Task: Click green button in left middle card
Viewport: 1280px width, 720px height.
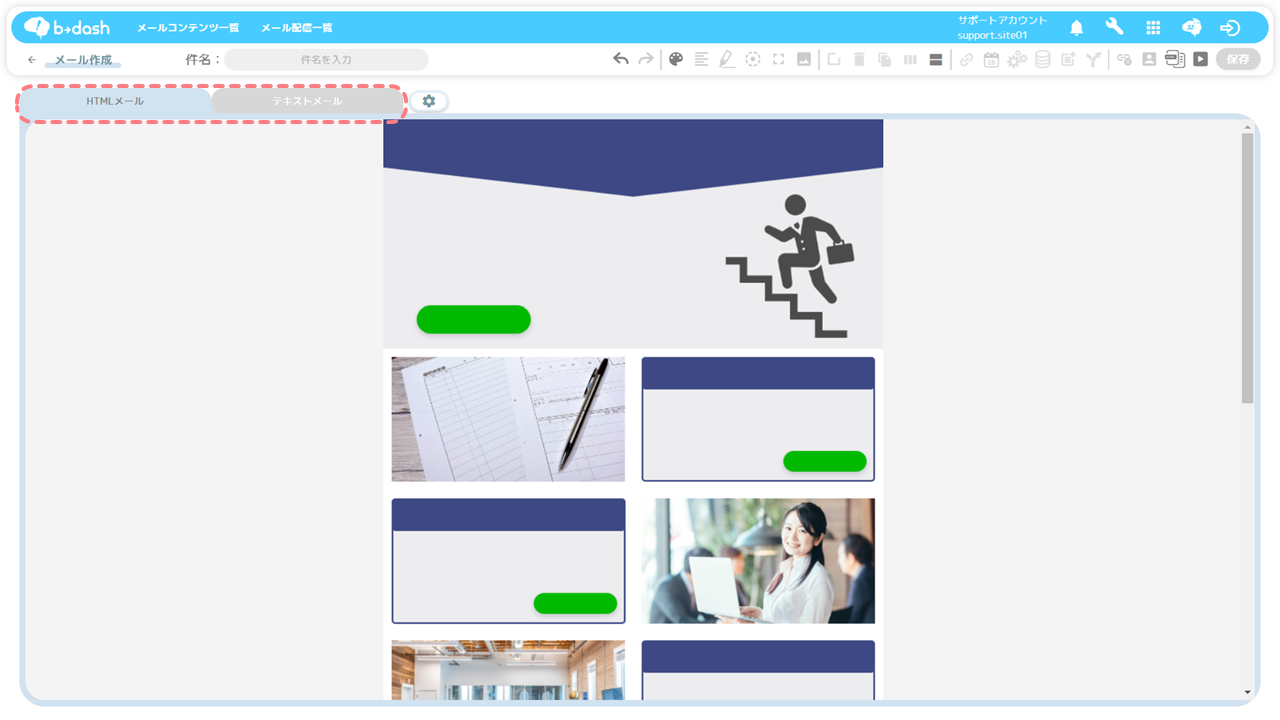Action: [575, 603]
